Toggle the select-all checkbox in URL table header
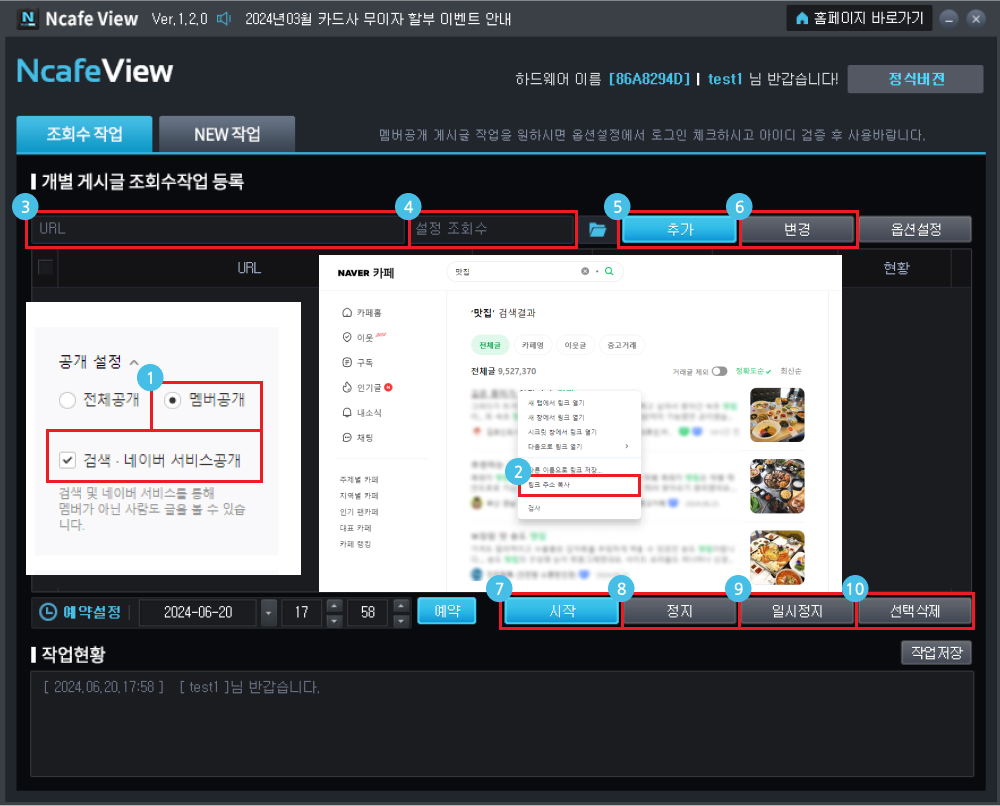This screenshot has width=1000, height=806. 45,267
